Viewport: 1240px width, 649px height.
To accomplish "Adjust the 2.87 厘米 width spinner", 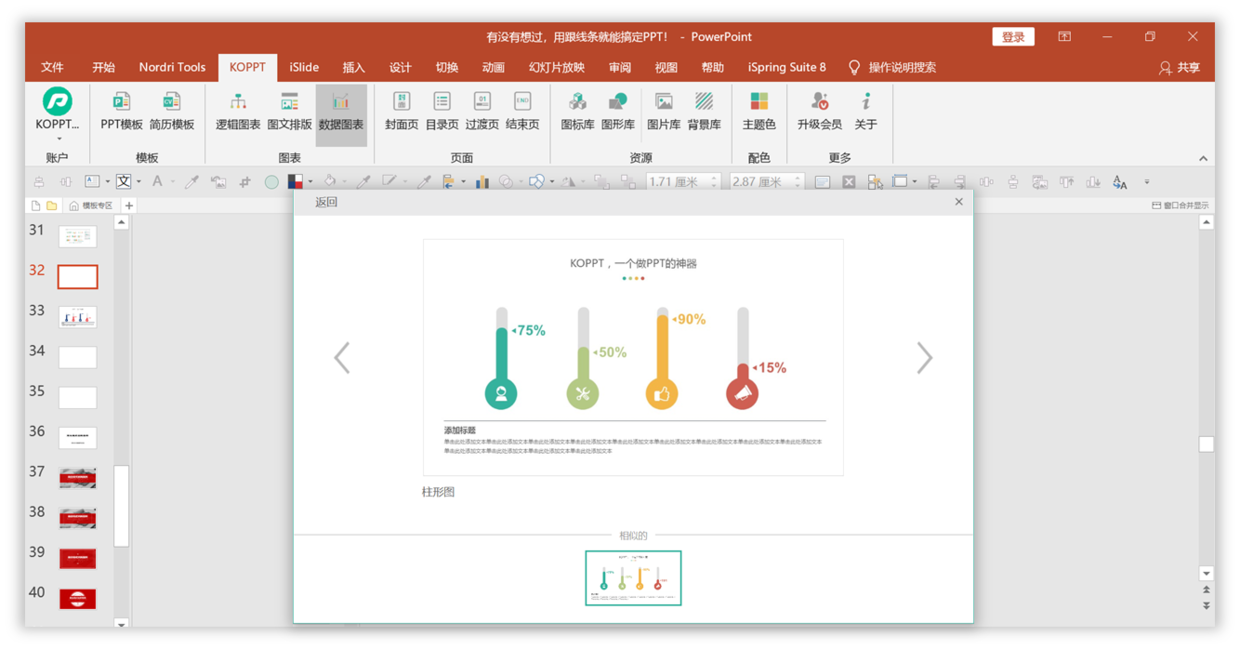I will pyautogui.click(x=798, y=181).
